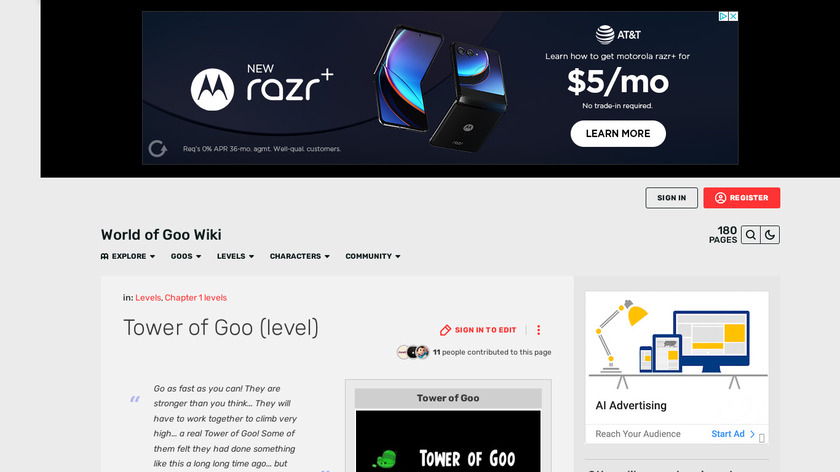Open the Community navigation menu
Image resolution: width=840 pixels, height=472 pixels.
[373, 256]
